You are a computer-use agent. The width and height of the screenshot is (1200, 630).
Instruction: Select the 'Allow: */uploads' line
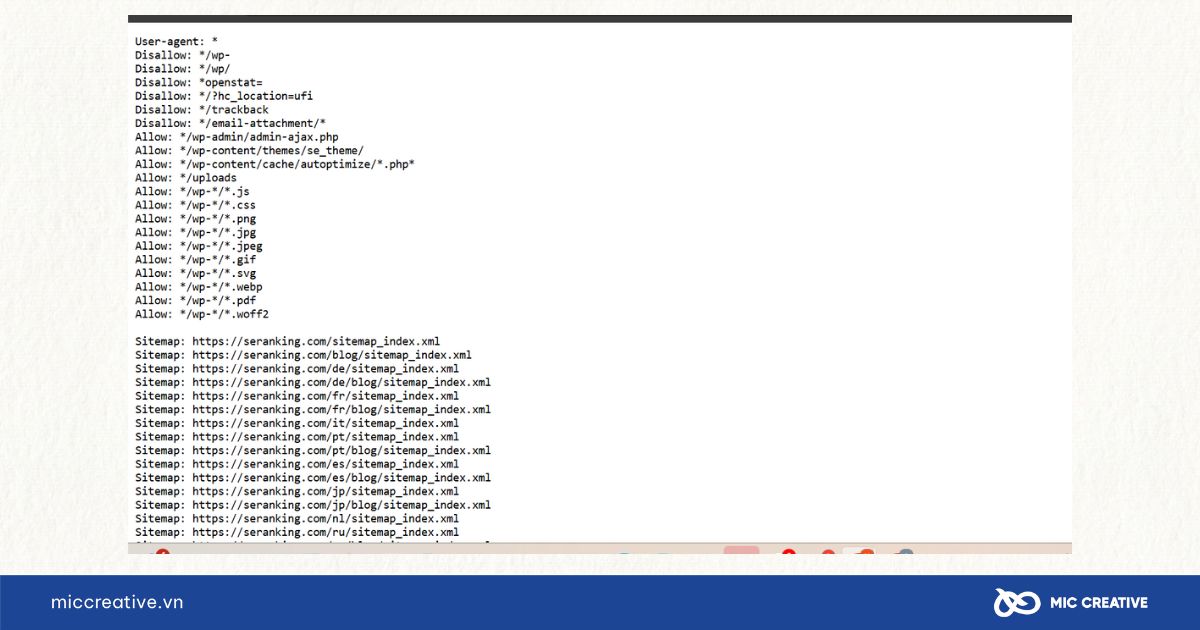click(186, 178)
